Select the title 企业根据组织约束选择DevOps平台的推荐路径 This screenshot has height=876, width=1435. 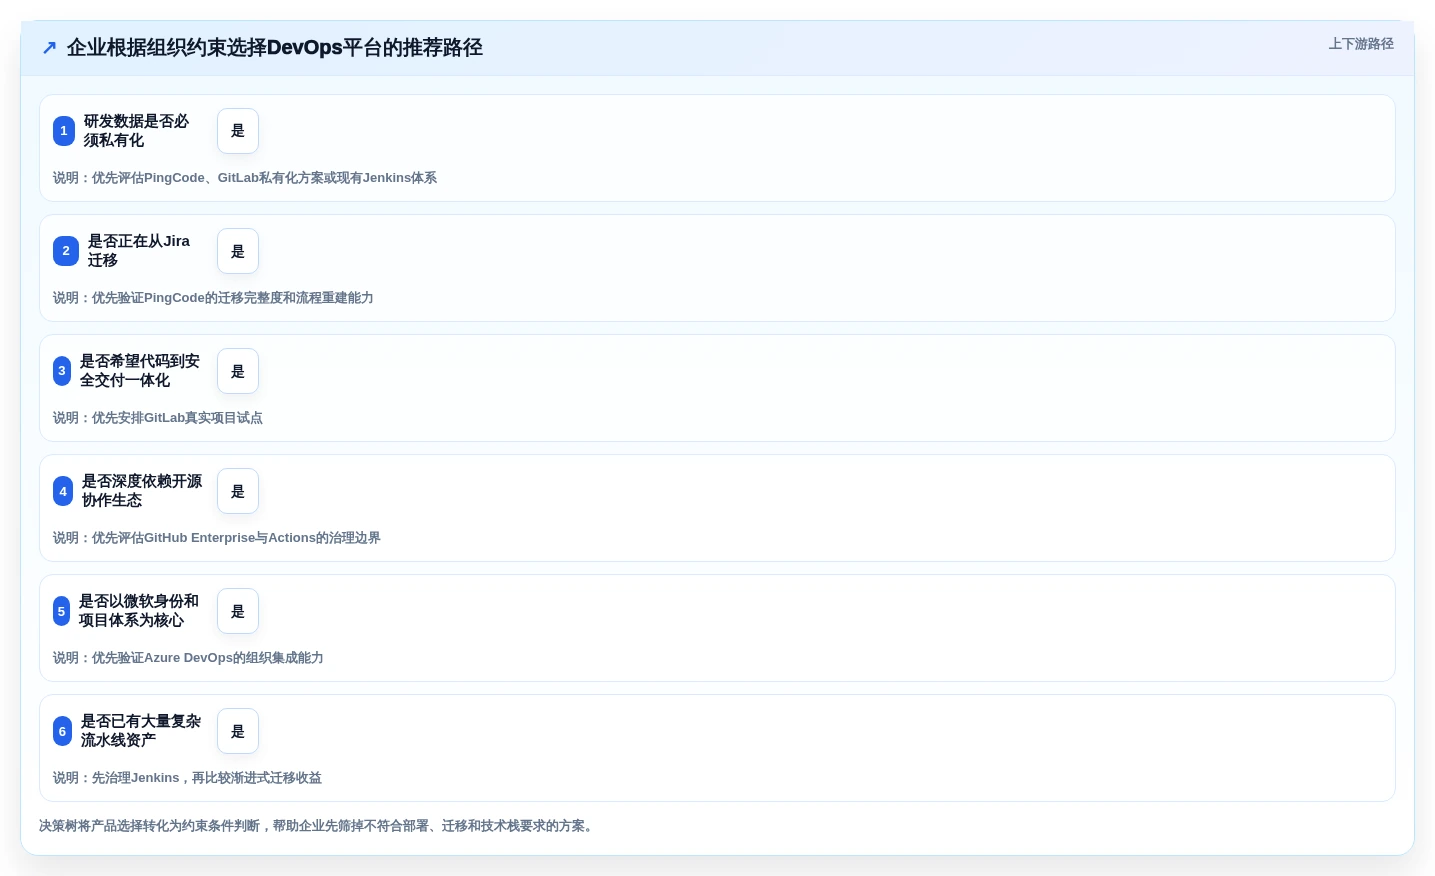(x=275, y=47)
